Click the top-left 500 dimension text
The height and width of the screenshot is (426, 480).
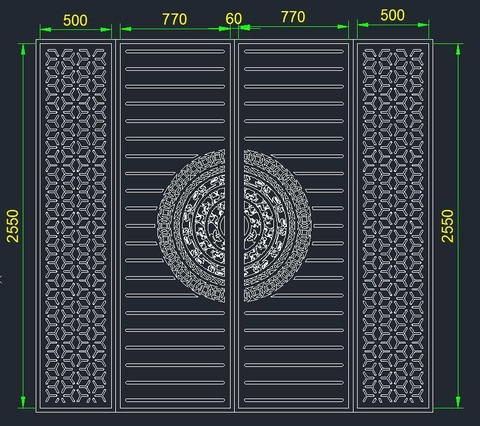tap(75, 21)
